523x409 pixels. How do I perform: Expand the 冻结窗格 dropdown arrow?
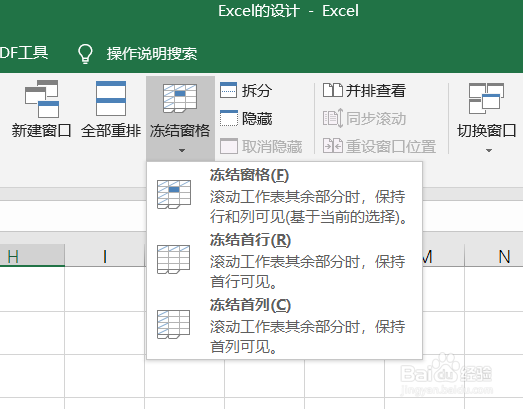coord(182,150)
